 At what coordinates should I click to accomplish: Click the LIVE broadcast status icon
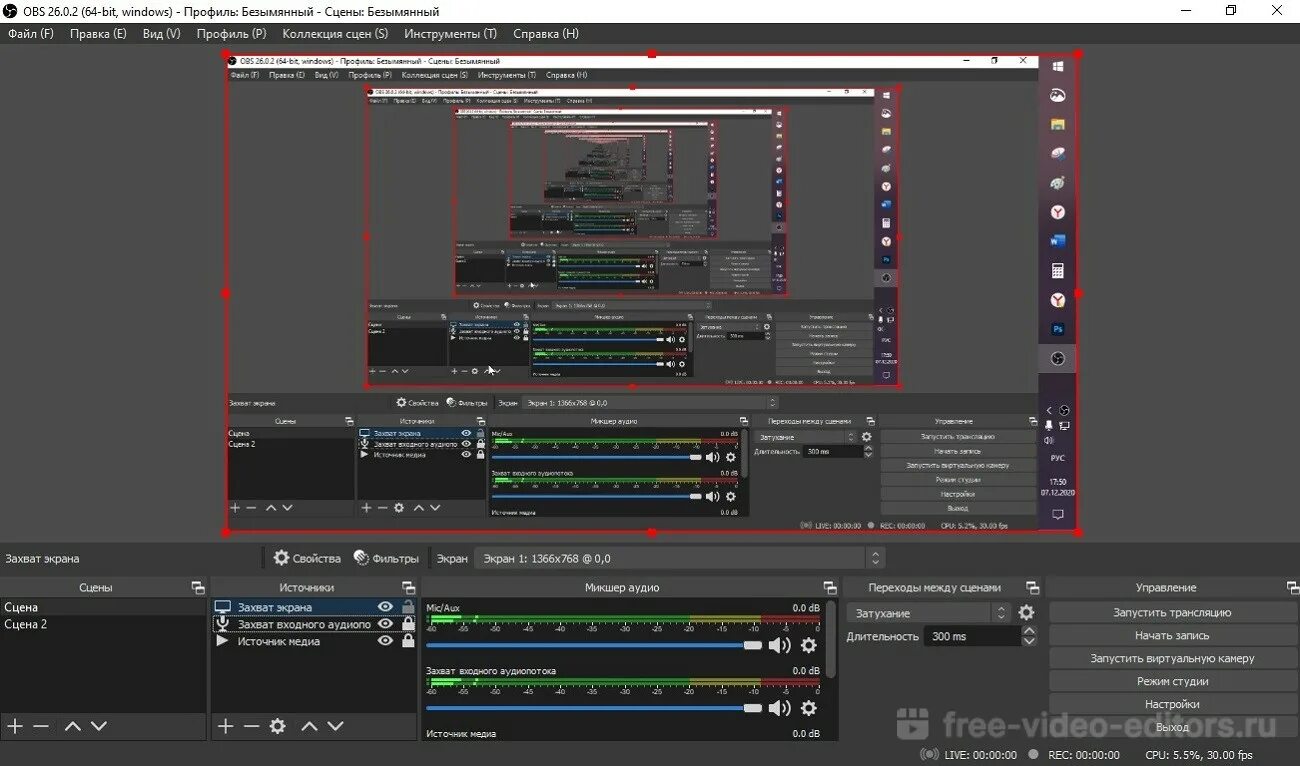tap(929, 755)
